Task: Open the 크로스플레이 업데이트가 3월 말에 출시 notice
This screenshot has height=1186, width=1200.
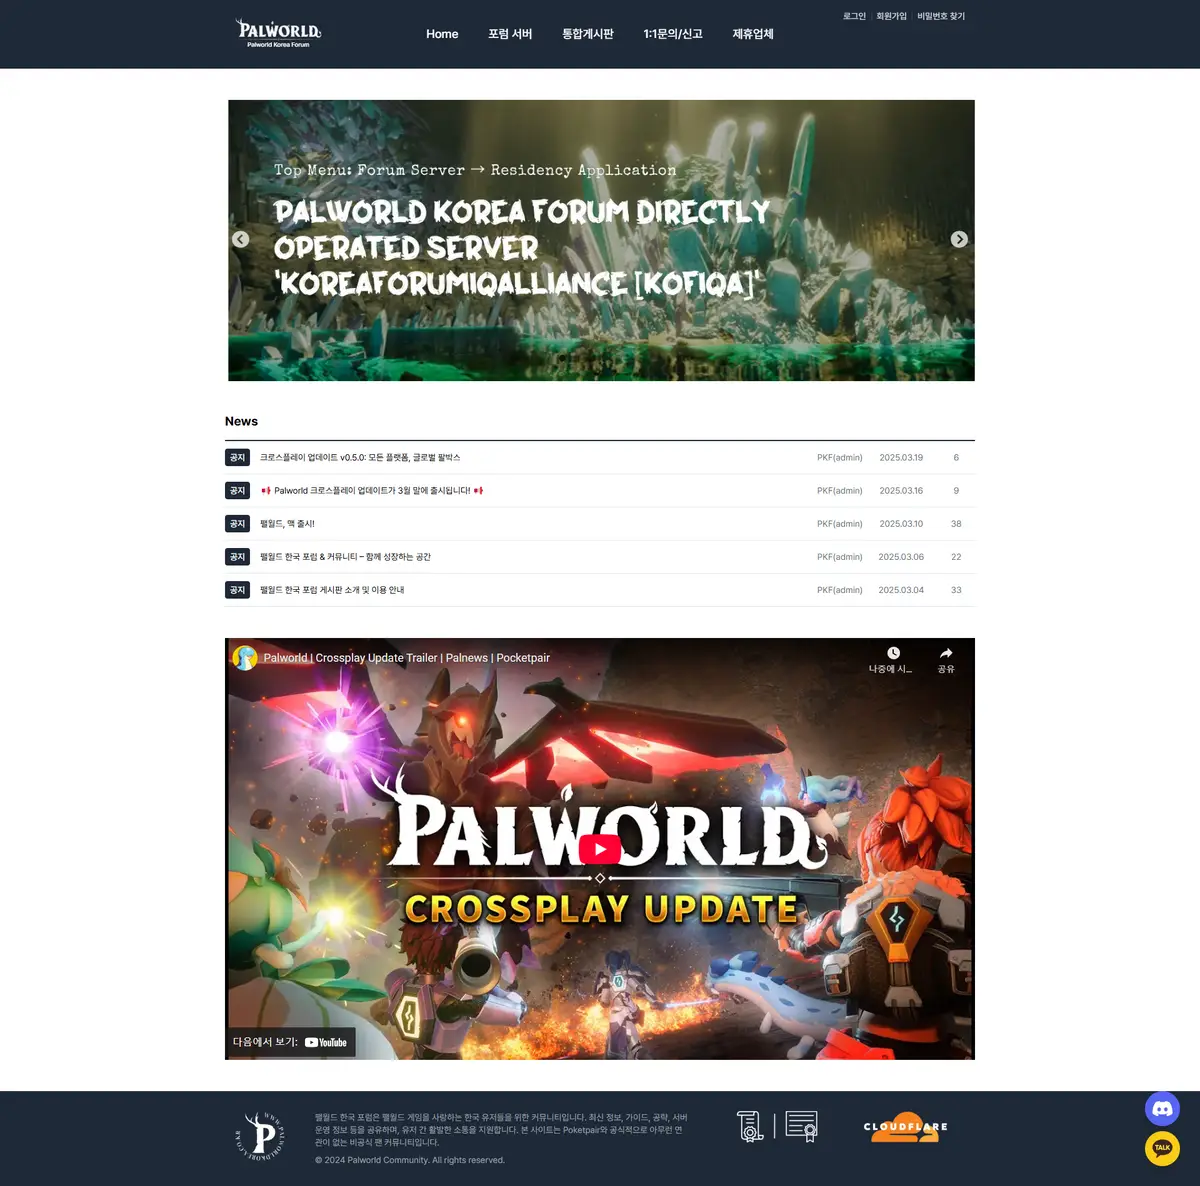Action: [x=372, y=490]
